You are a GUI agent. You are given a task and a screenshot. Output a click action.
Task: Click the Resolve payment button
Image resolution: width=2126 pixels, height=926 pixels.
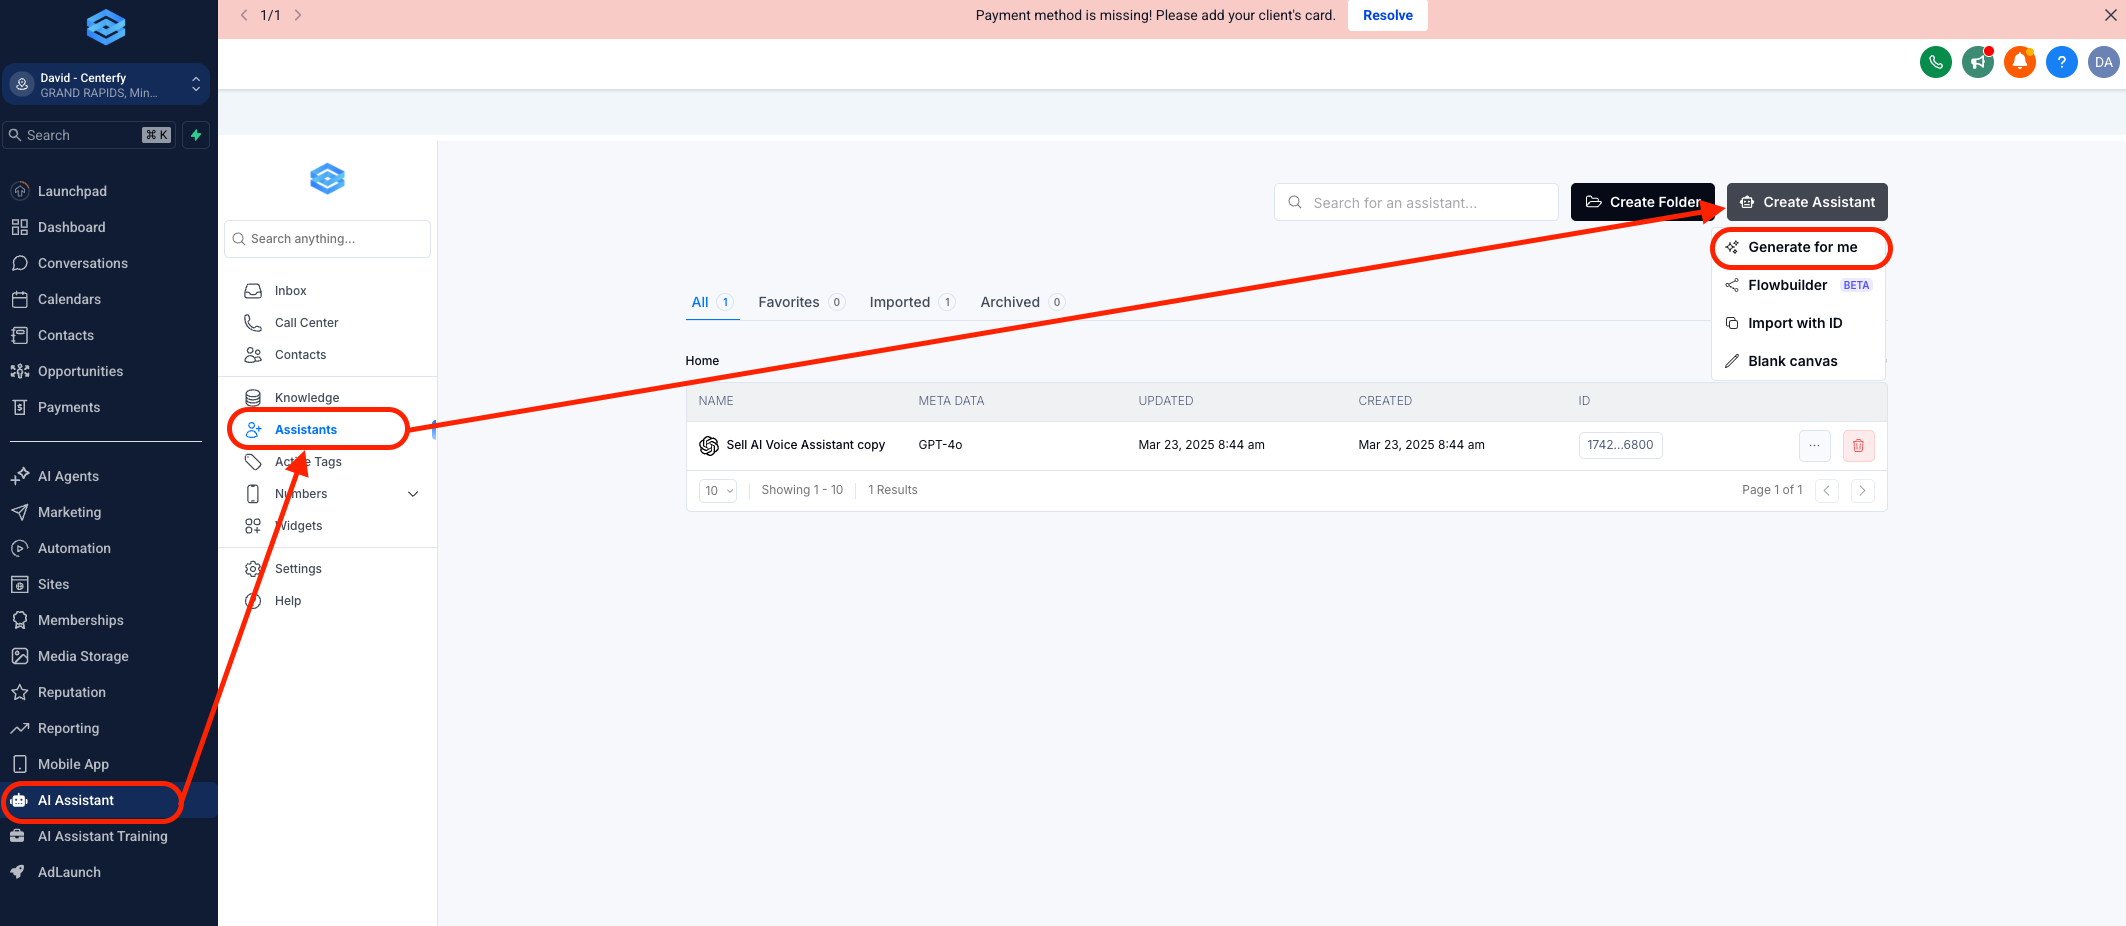click(x=1387, y=15)
